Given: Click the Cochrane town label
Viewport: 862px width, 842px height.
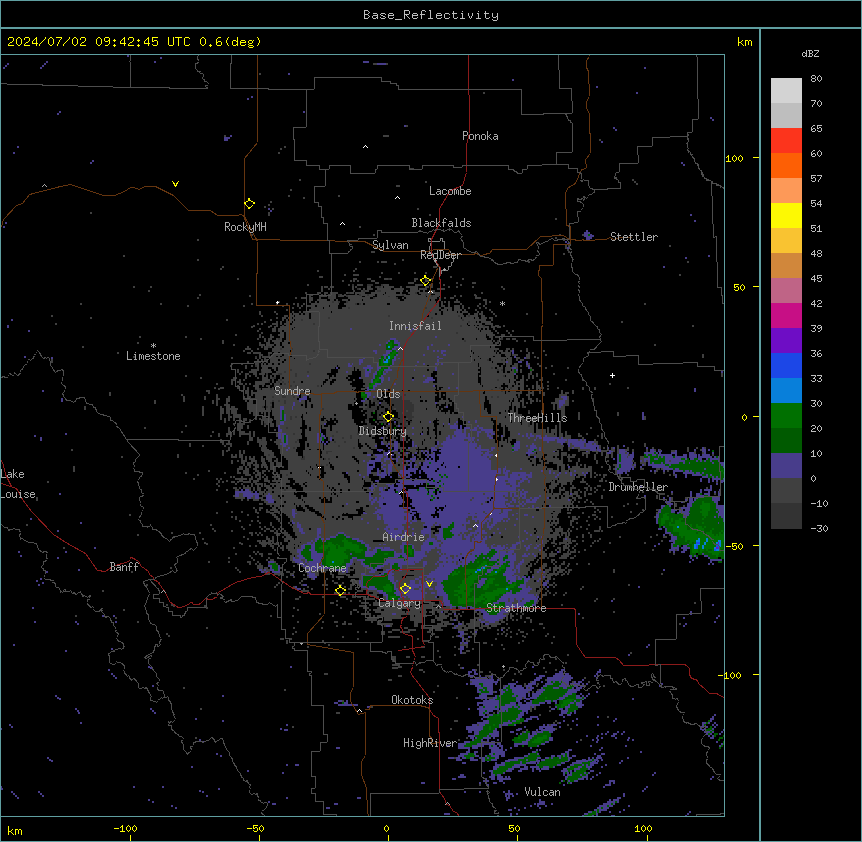Looking at the screenshot, I should point(322,568).
